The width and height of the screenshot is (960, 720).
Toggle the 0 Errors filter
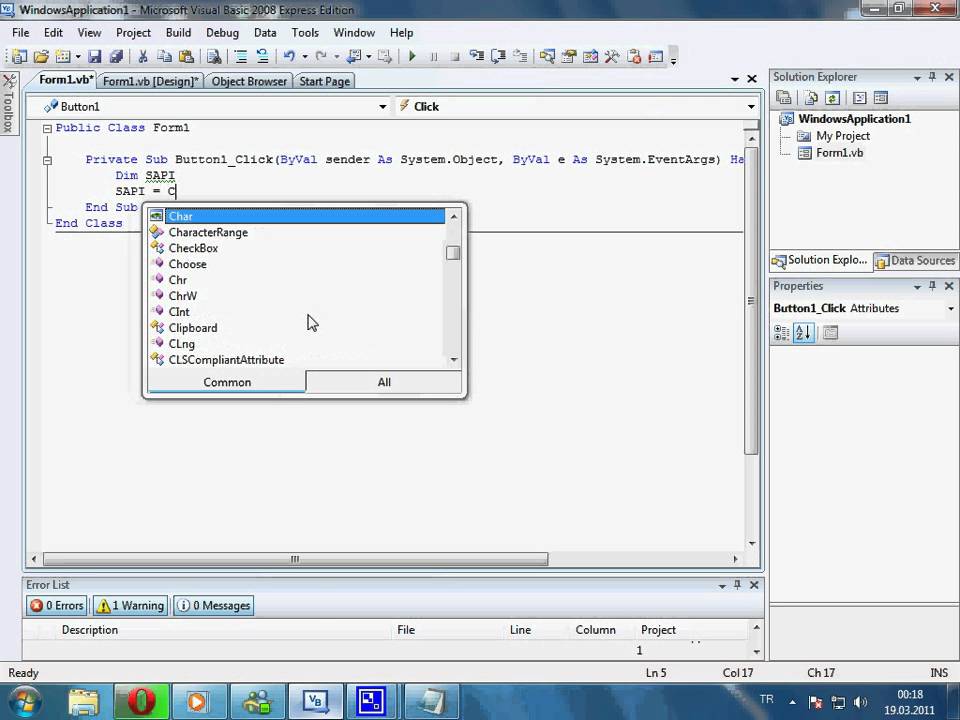tap(56, 606)
